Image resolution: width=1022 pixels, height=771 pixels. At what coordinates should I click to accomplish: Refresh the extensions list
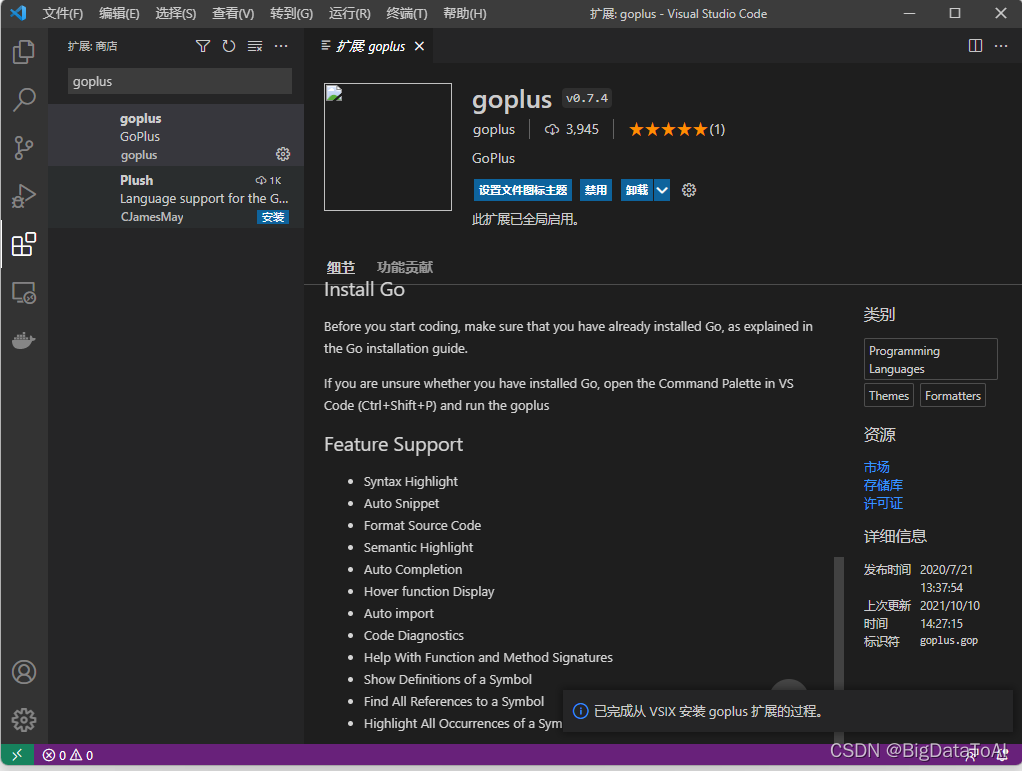tap(229, 46)
